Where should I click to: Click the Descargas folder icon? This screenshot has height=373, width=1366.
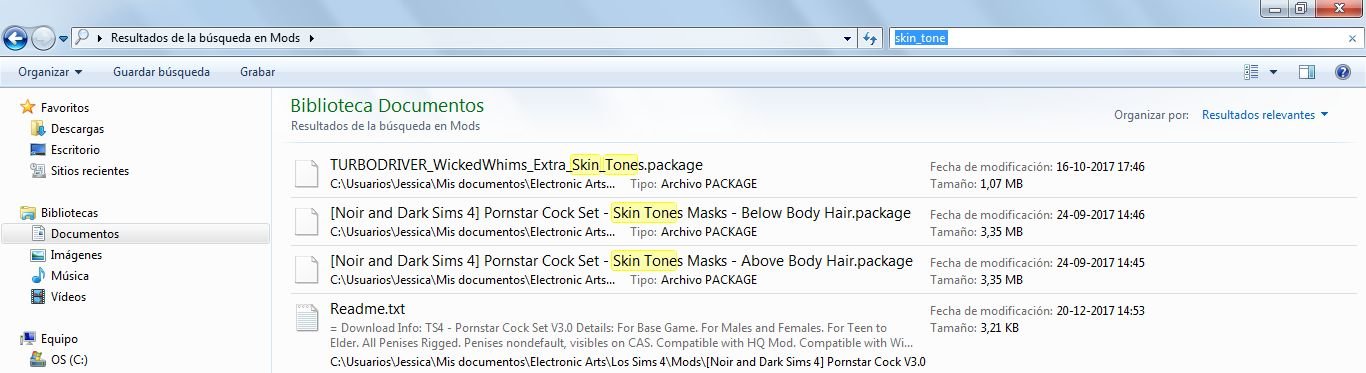click(38, 128)
